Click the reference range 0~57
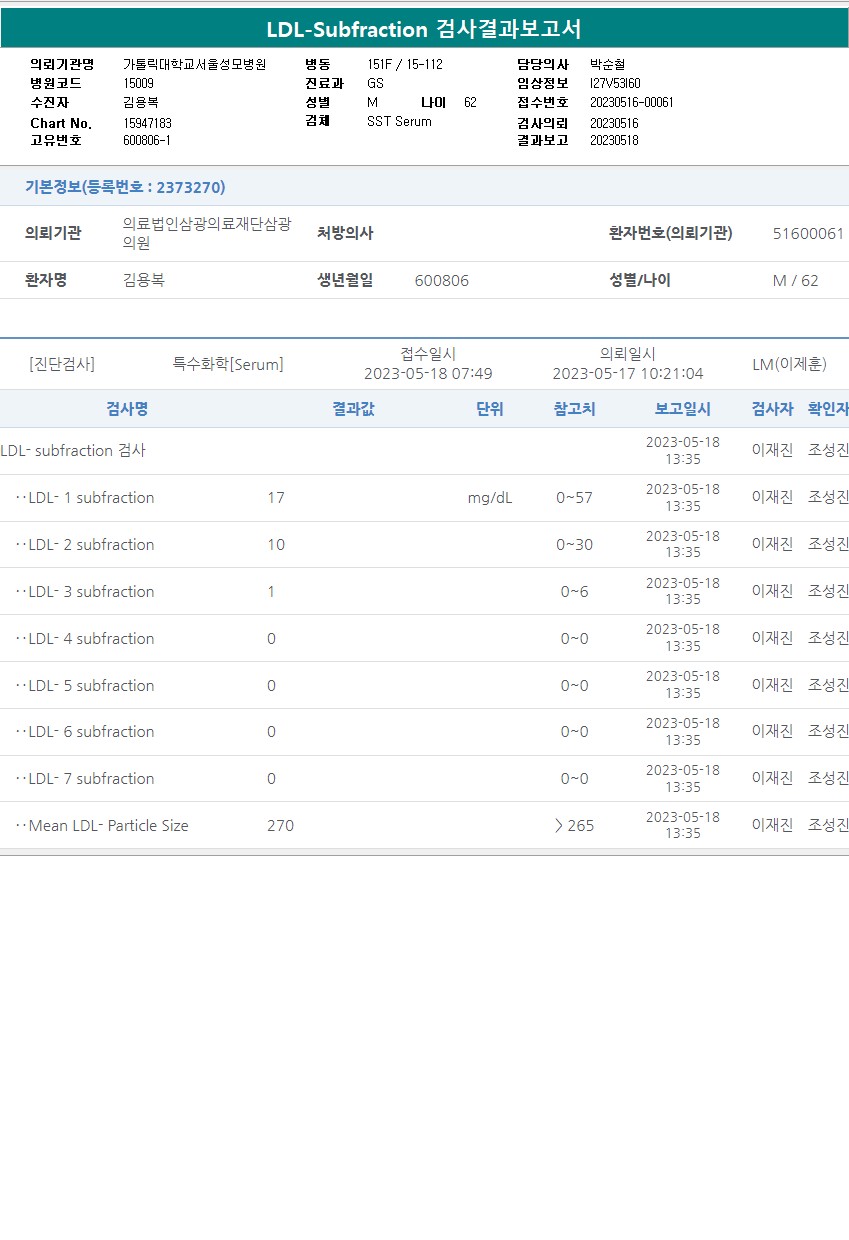This screenshot has width=849, height=1240. click(574, 498)
